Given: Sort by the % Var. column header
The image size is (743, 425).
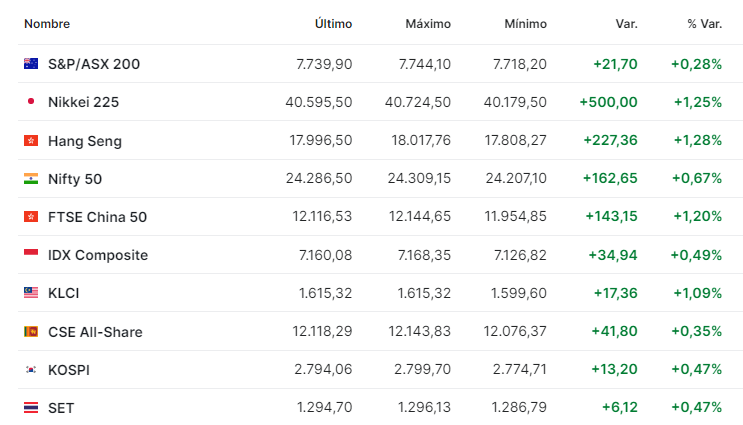Looking at the screenshot, I should tap(705, 24).
